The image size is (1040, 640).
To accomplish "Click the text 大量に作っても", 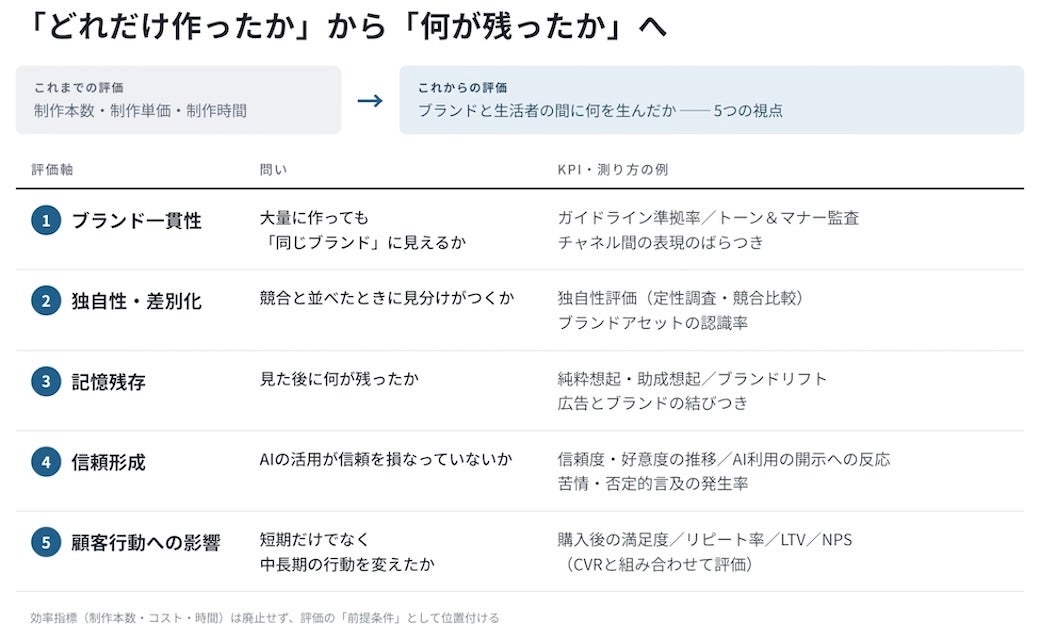I will (x=314, y=218).
